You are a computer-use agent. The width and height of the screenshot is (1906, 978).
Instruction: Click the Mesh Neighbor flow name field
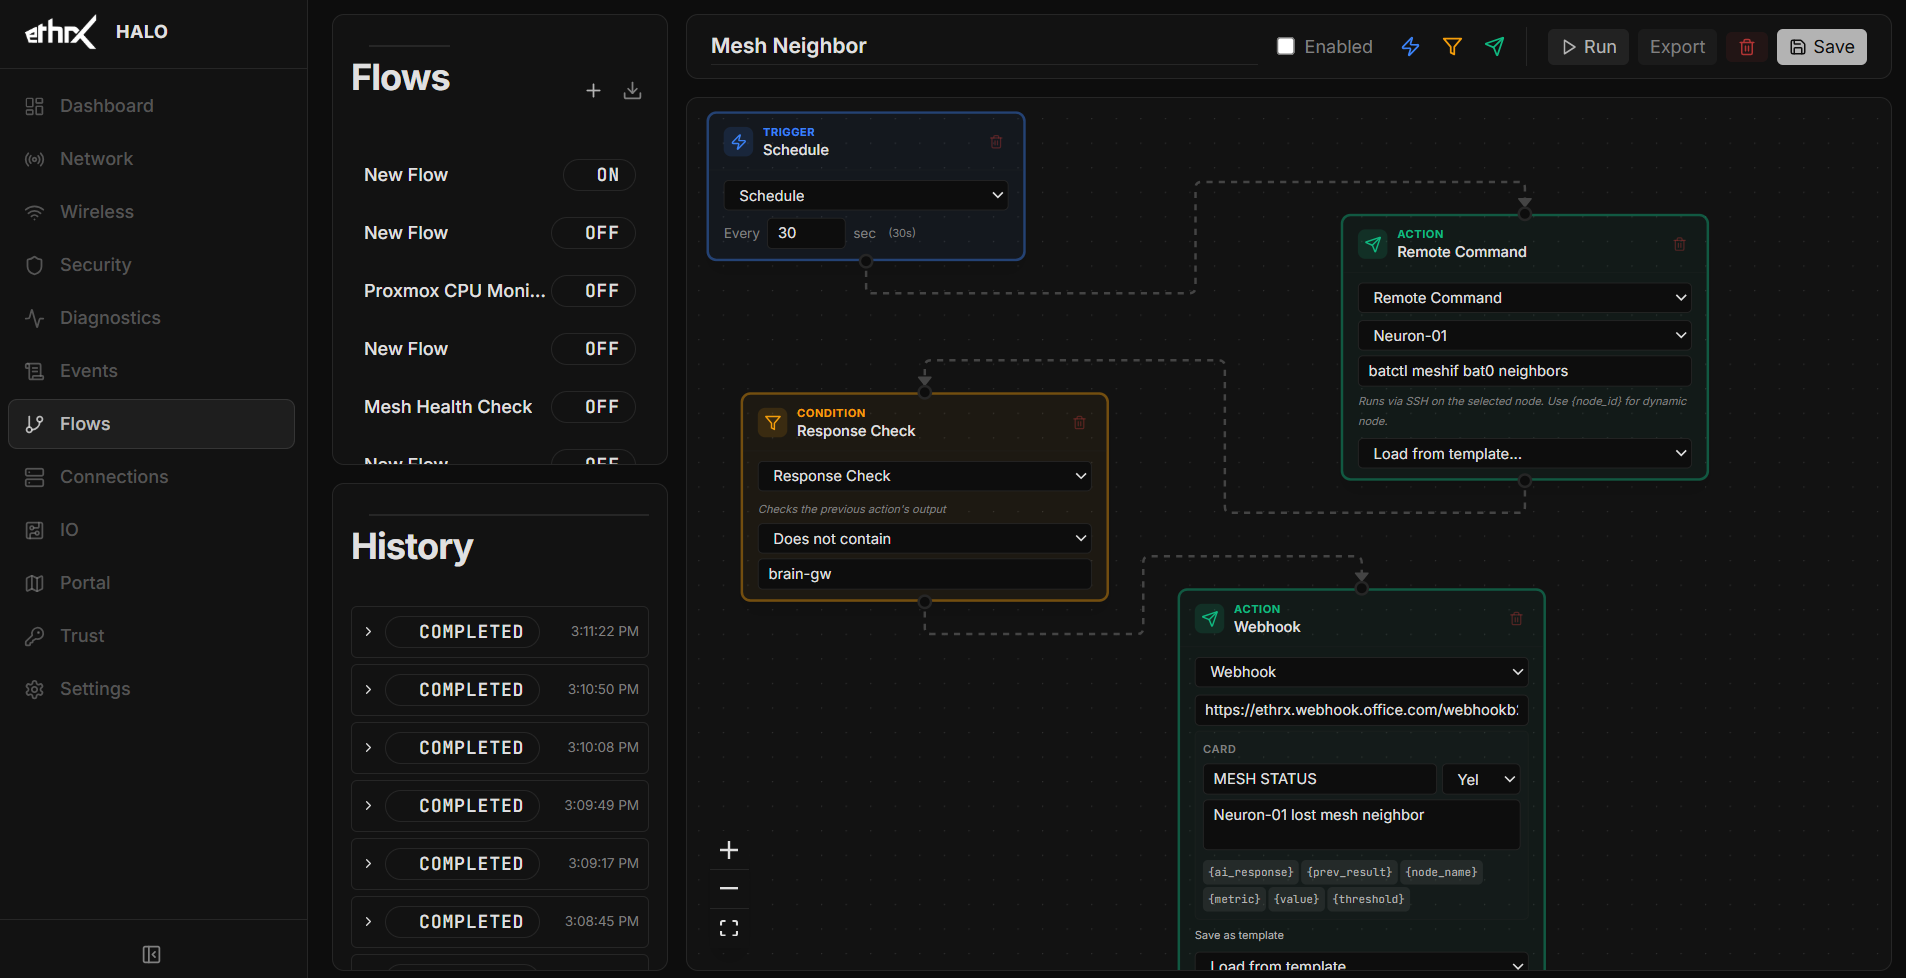click(984, 46)
